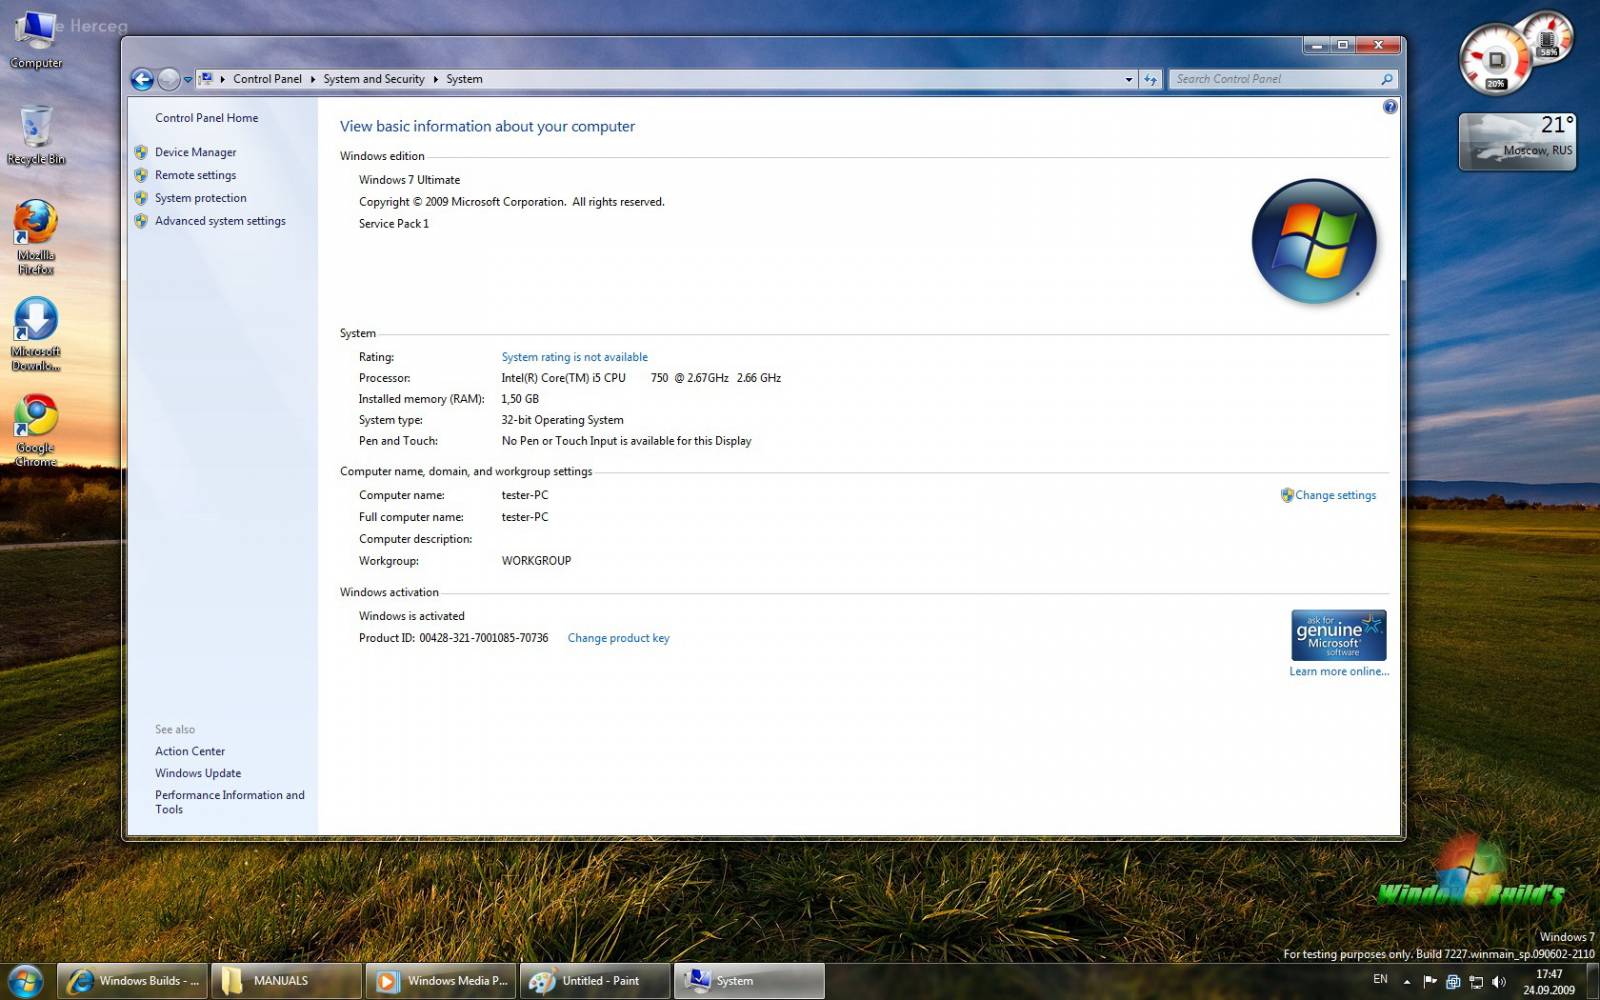Go back with the blue Back arrow
The height and width of the screenshot is (1000, 1600).
click(142, 79)
